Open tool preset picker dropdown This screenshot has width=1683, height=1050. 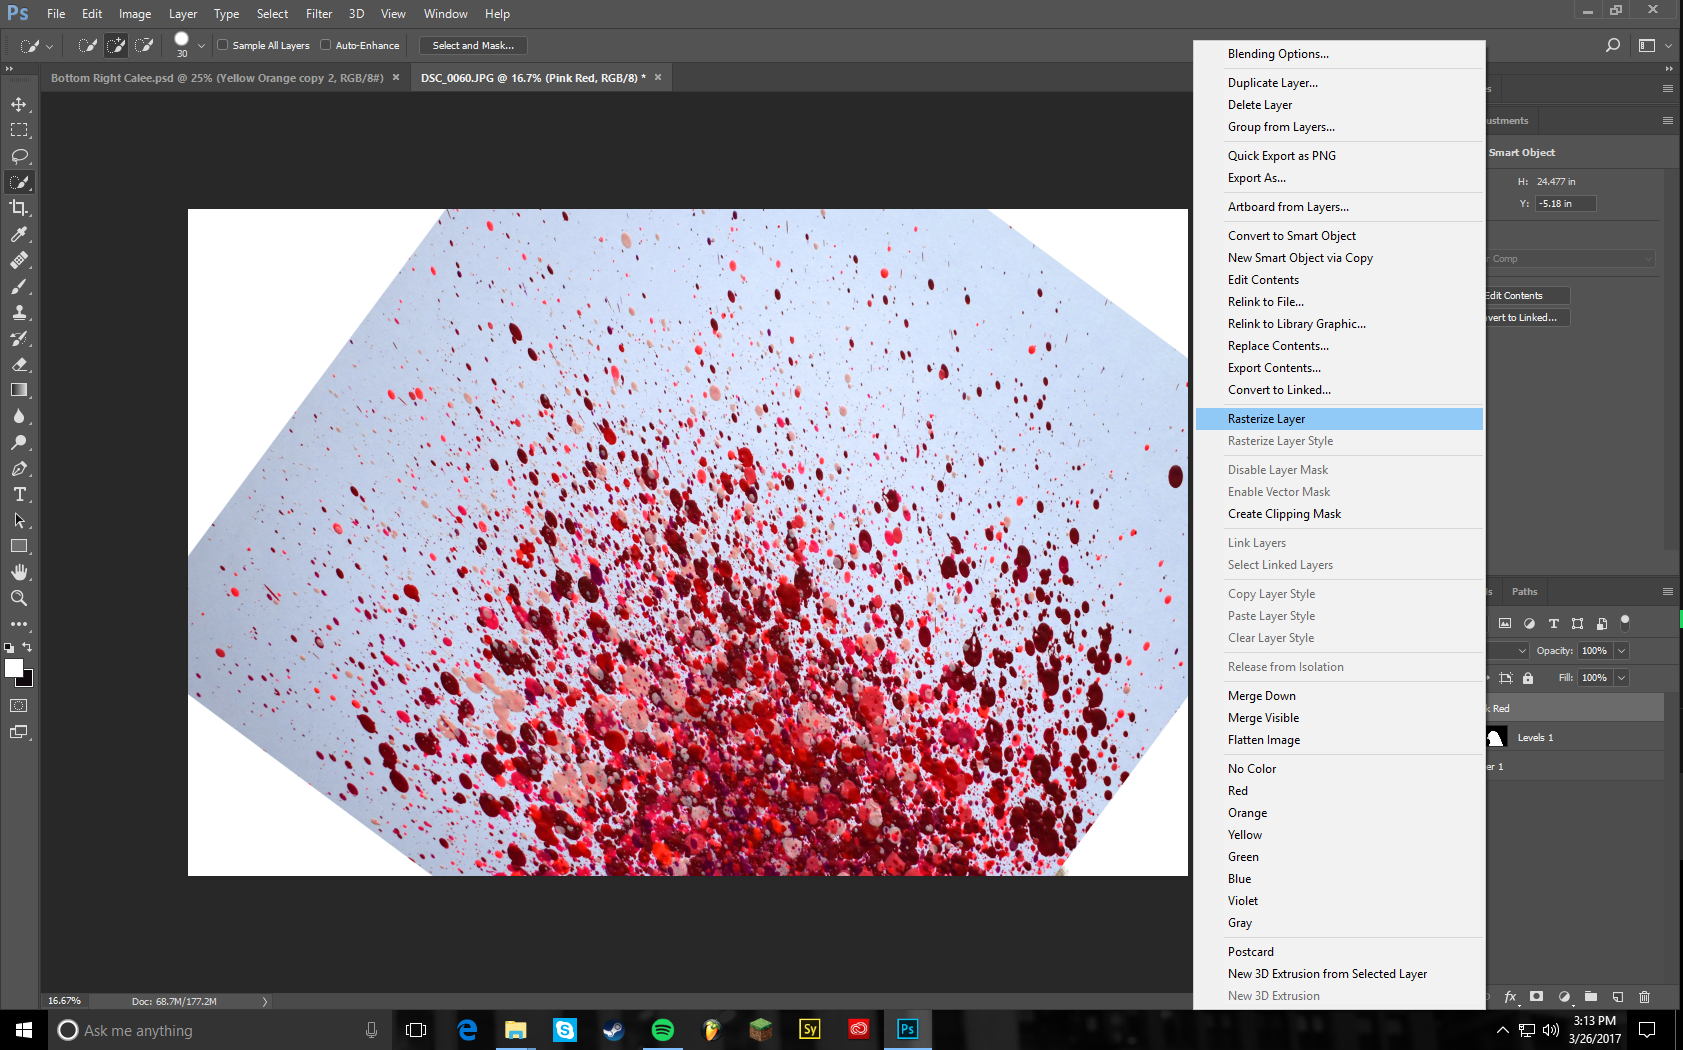(x=49, y=46)
